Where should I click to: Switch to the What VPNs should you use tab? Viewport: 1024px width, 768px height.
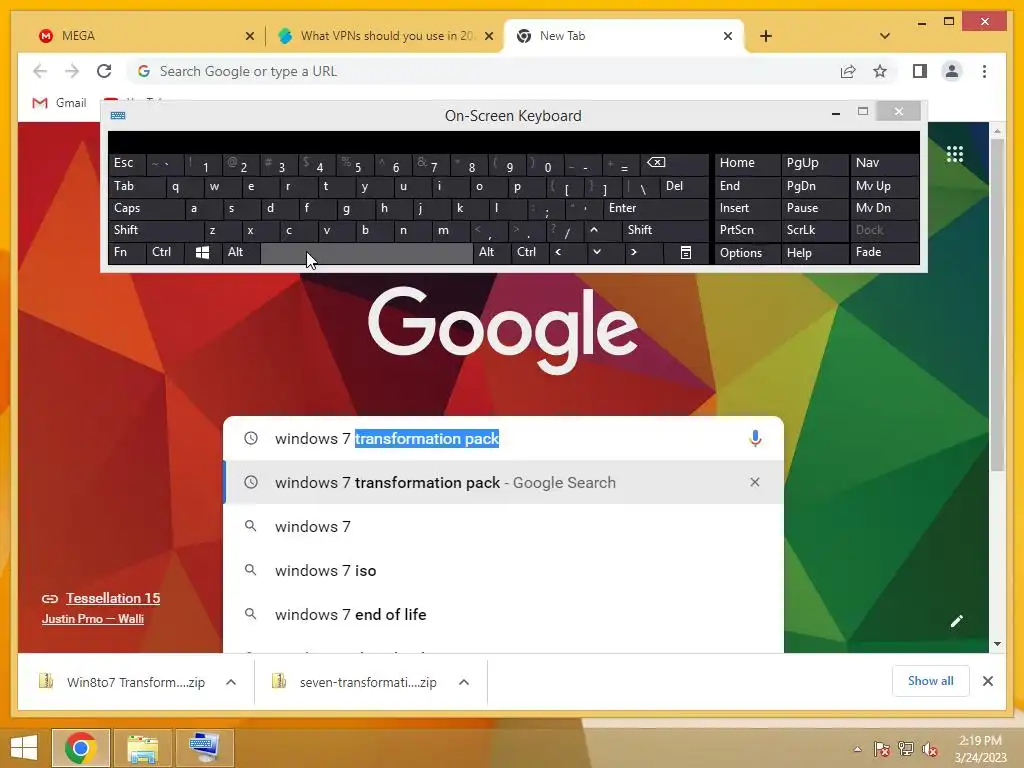point(385,36)
